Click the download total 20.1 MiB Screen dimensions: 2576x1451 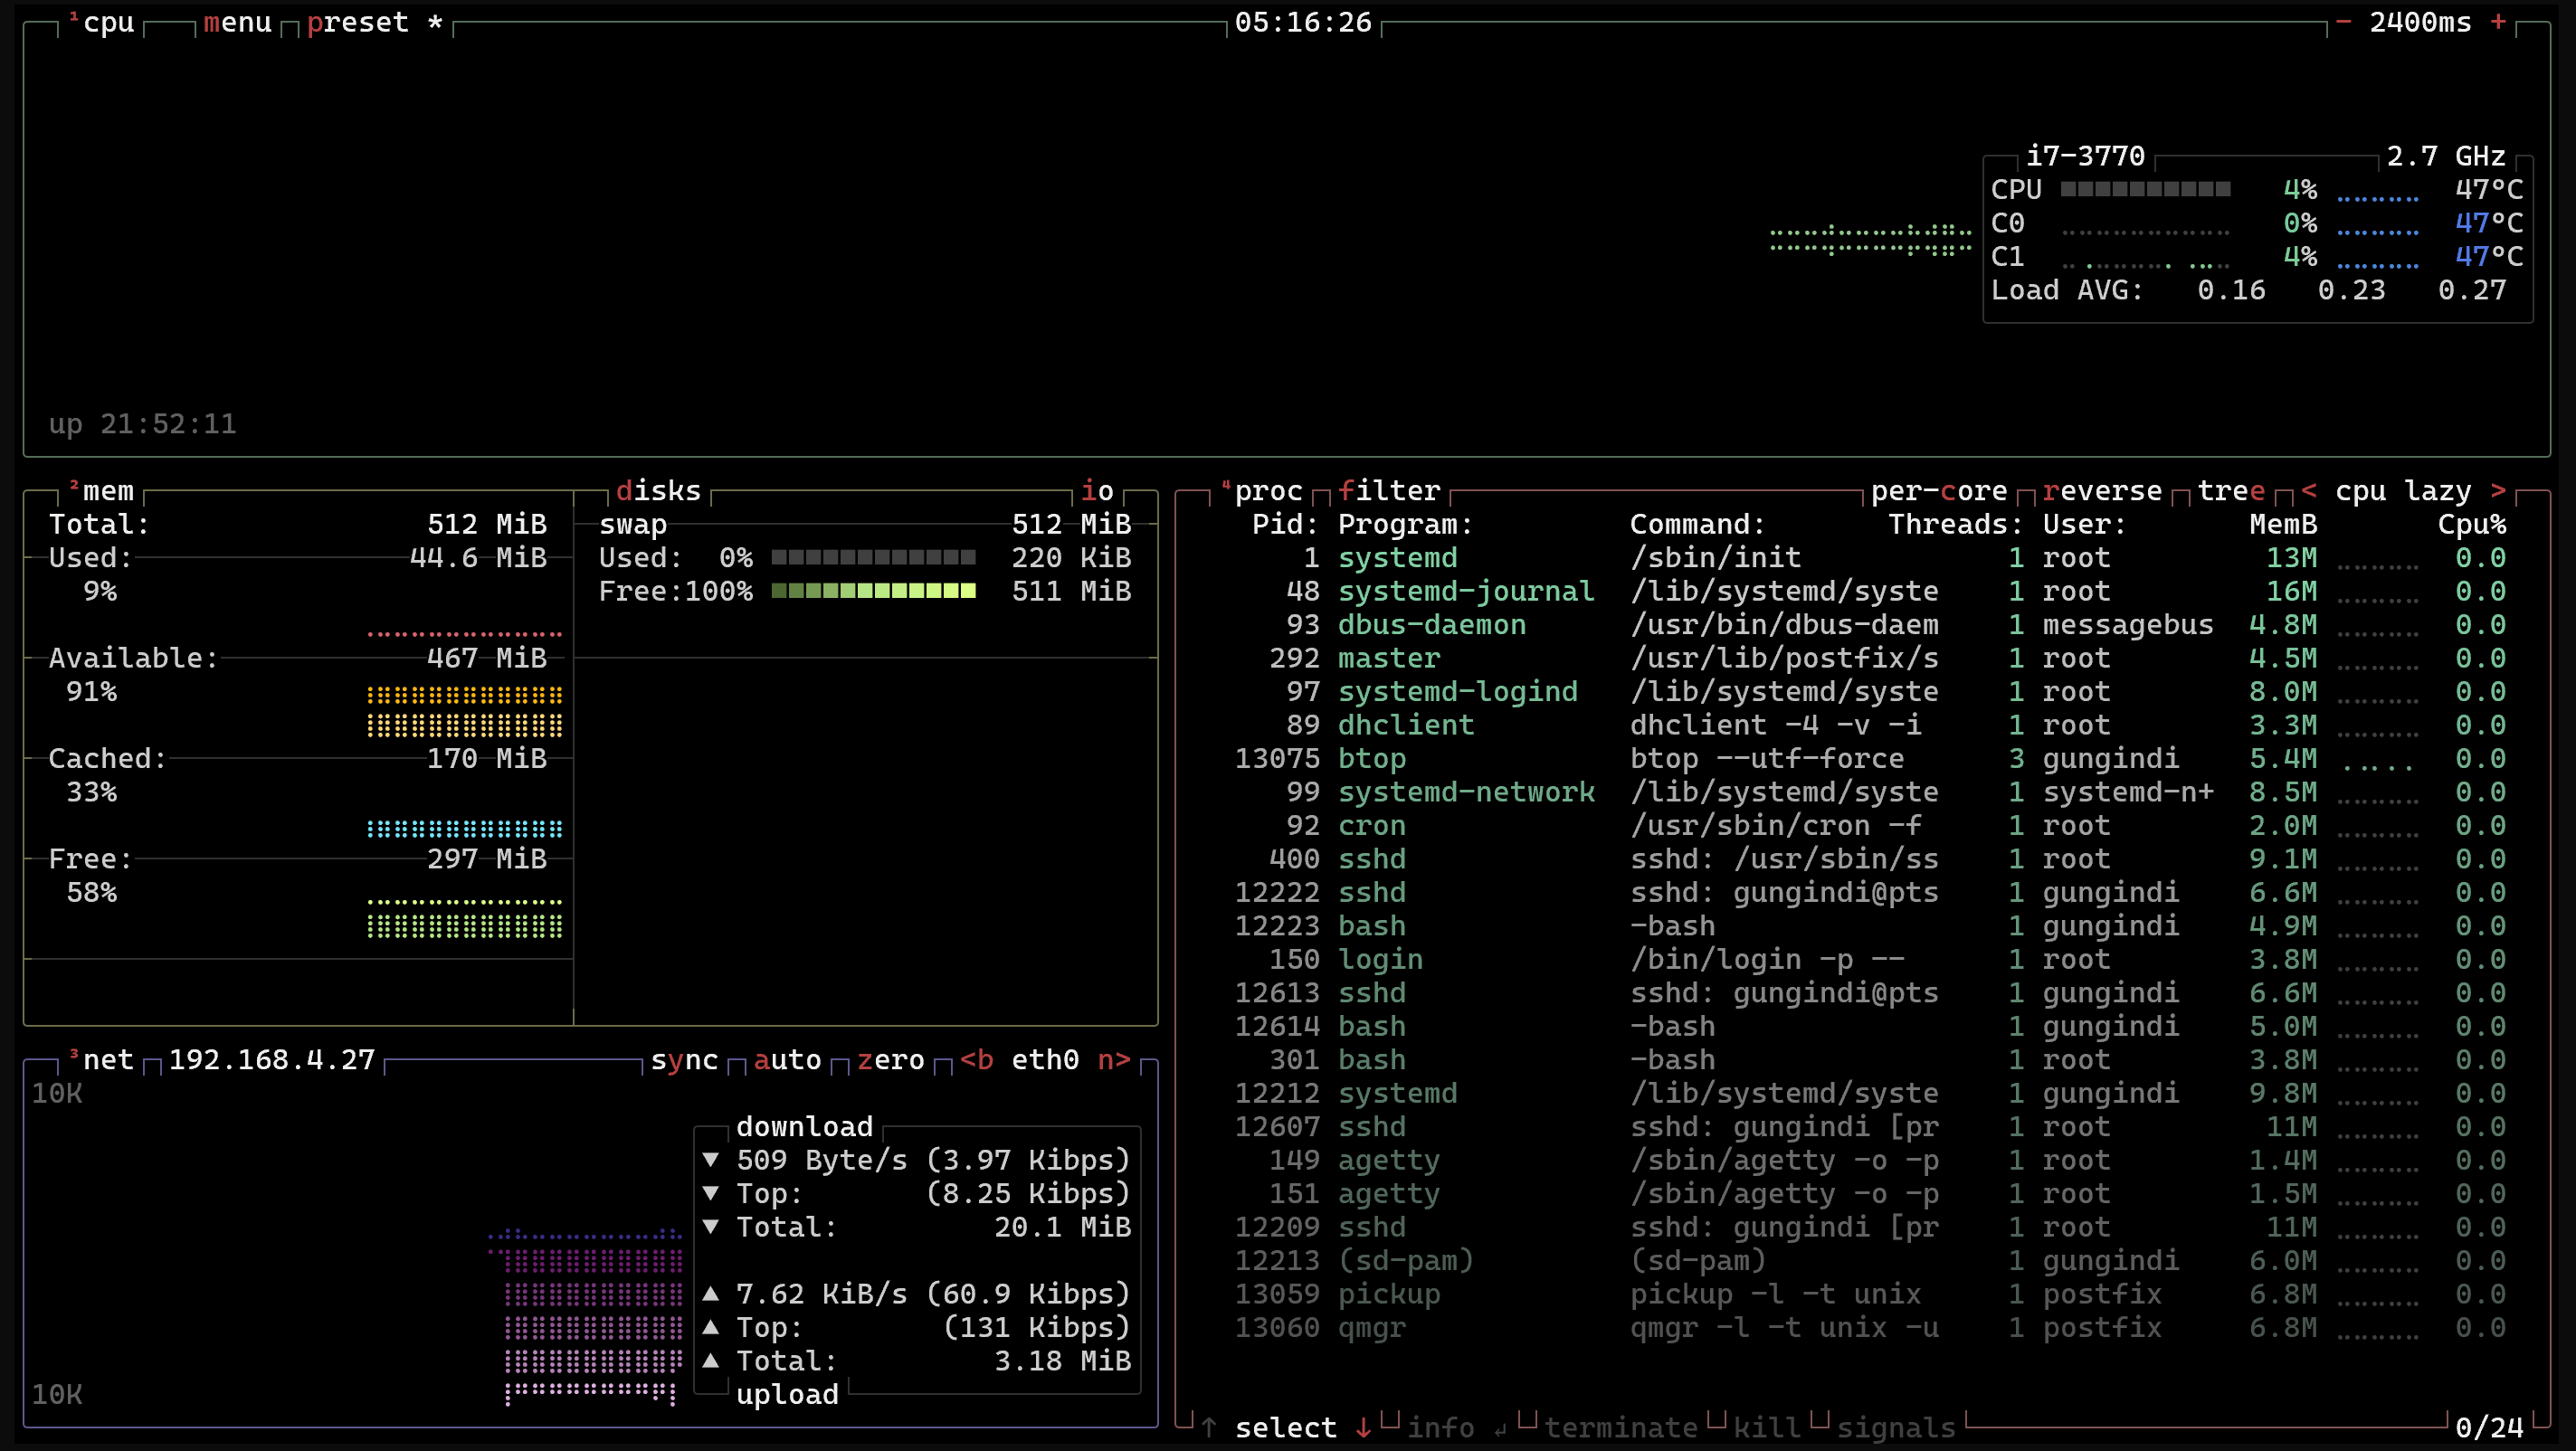pyautogui.click(x=1062, y=1228)
